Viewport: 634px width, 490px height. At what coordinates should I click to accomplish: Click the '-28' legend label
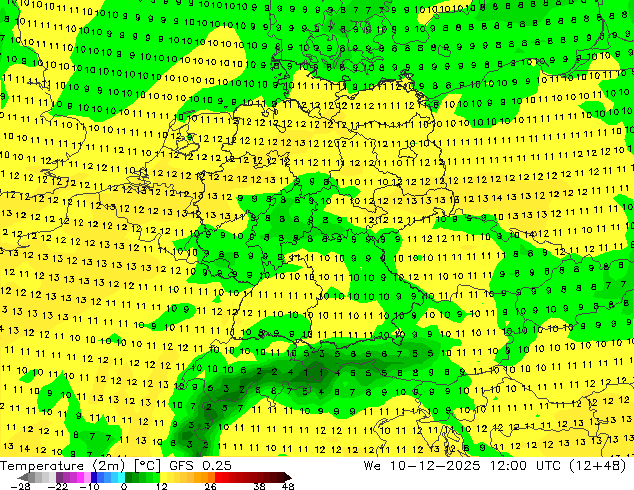(20, 486)
